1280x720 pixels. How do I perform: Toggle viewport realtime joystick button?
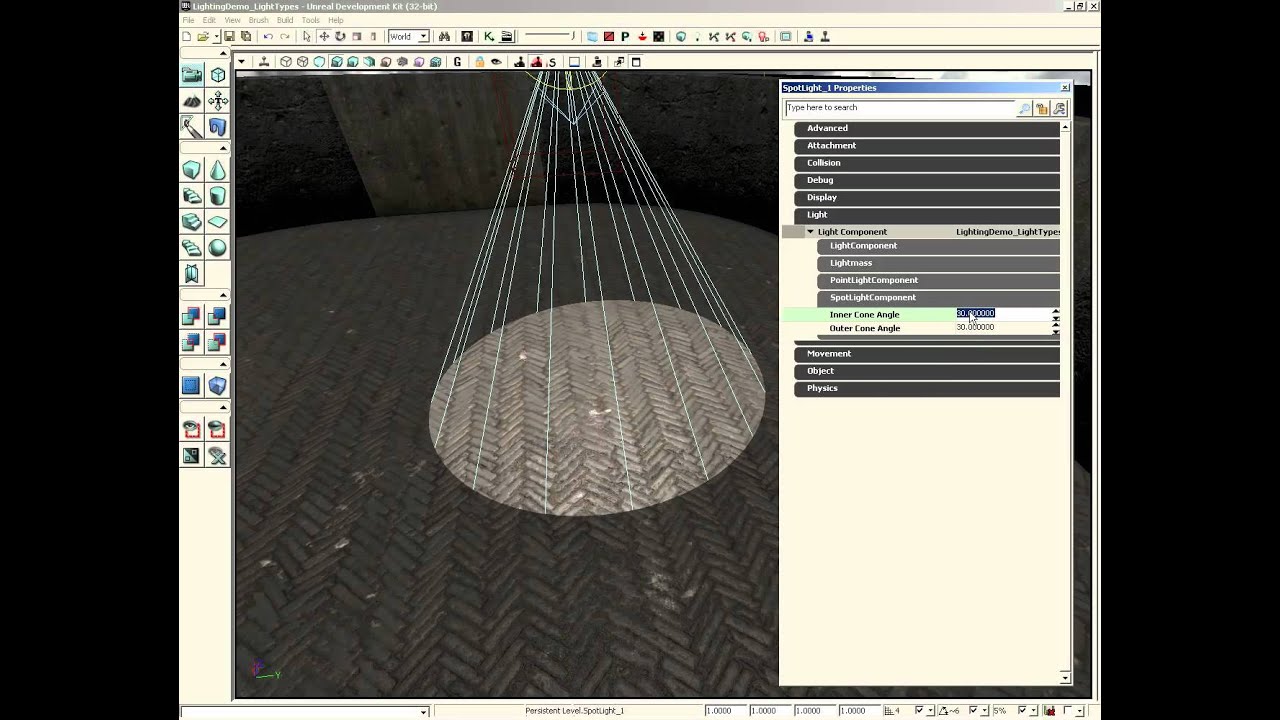click(264, 62)
